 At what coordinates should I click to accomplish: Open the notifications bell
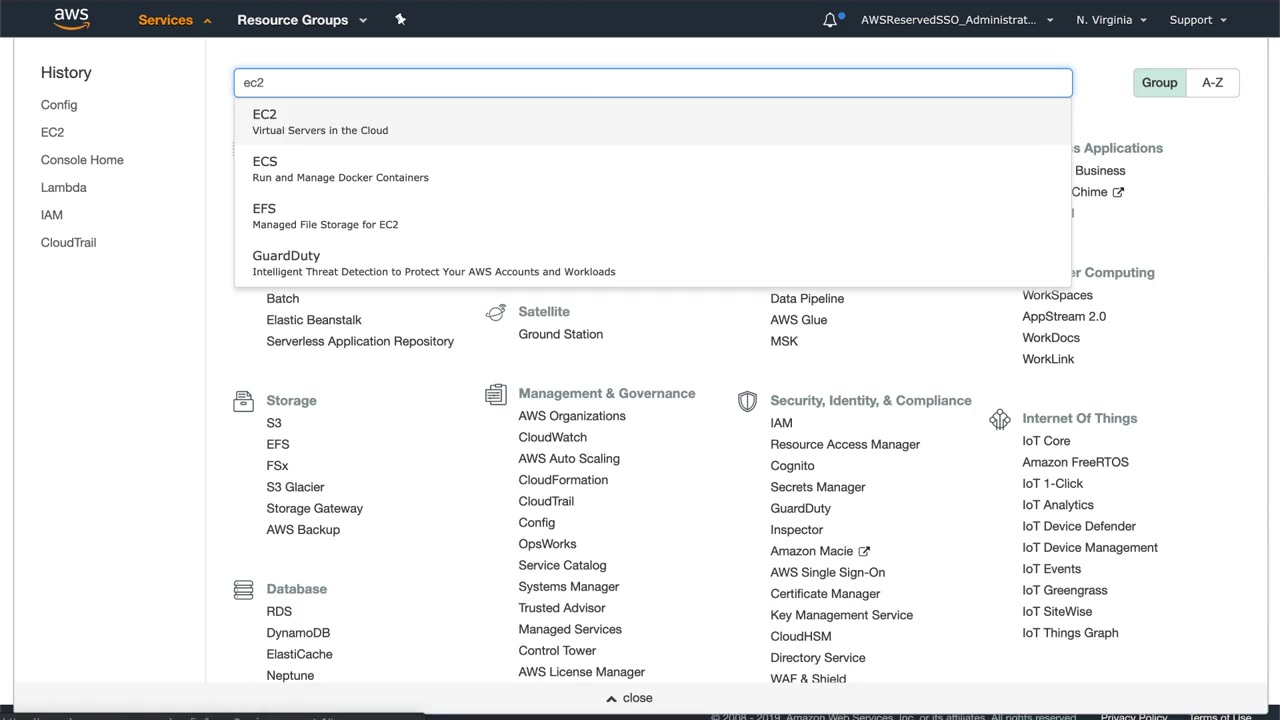pos(830,20)
